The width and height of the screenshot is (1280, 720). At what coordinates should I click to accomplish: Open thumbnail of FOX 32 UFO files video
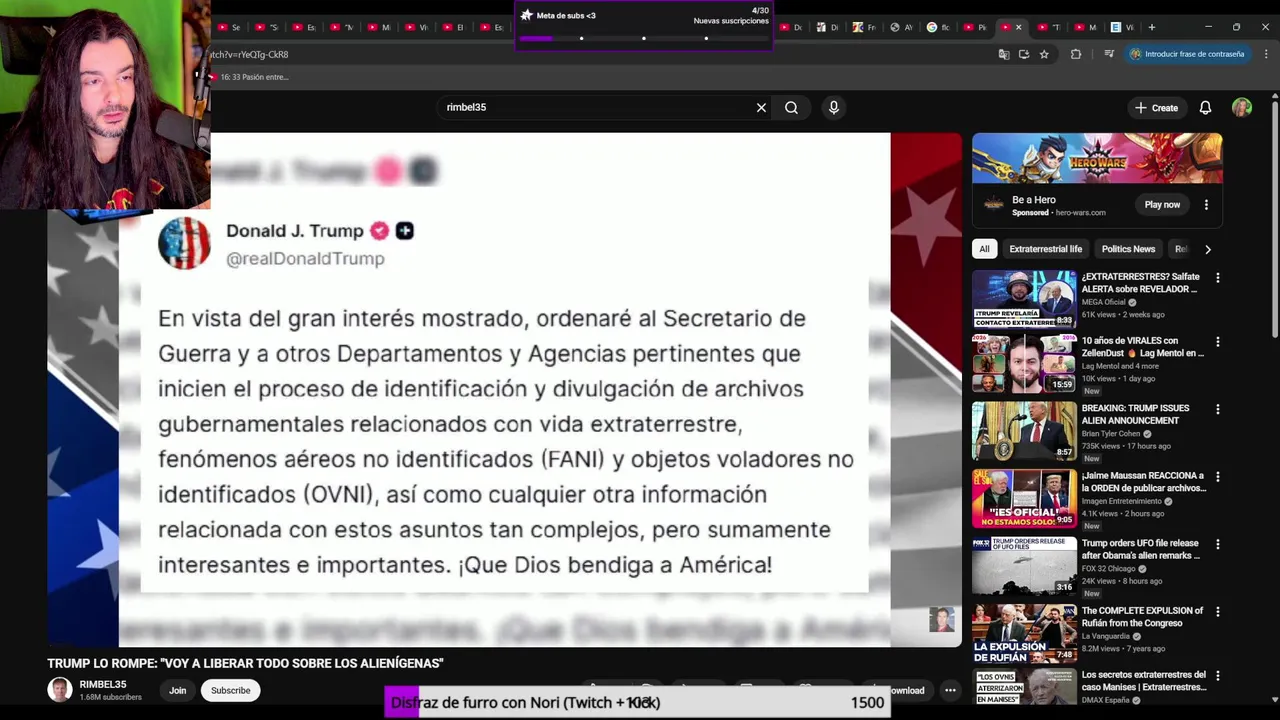point(1024,566)
